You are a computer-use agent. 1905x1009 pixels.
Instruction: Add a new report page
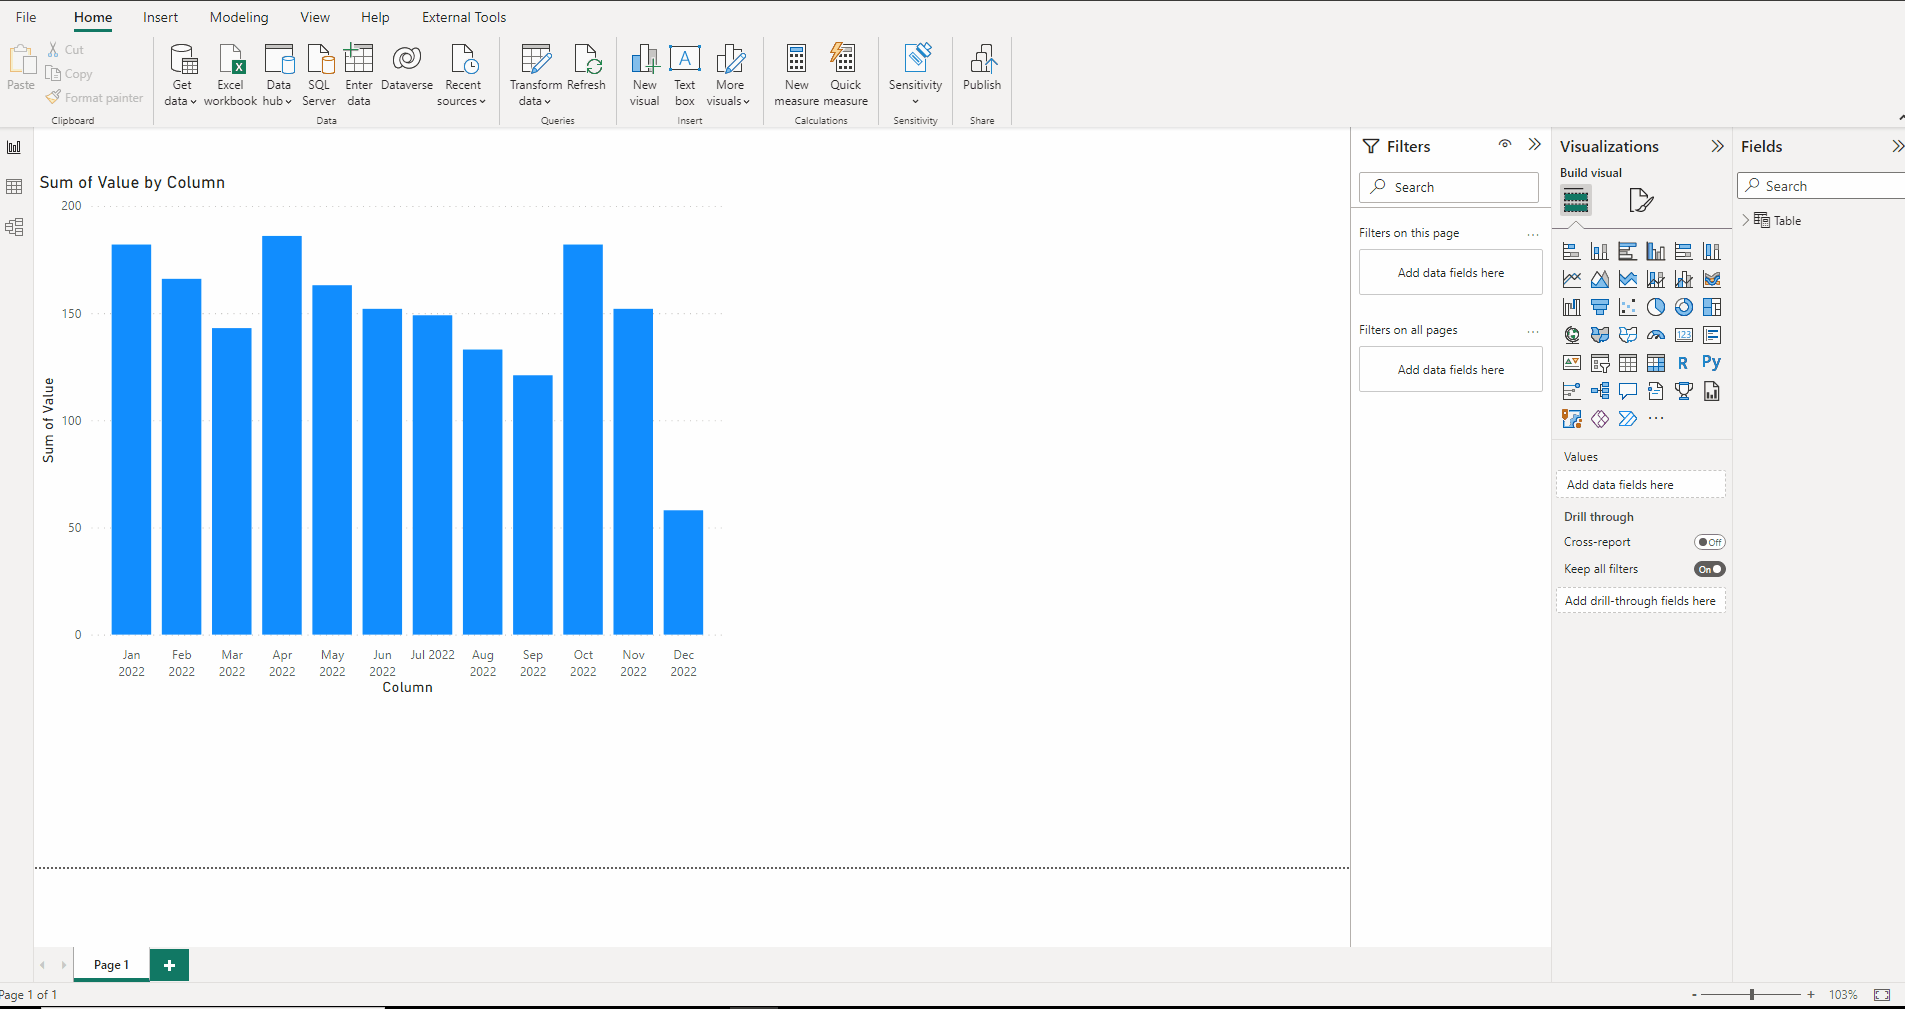pos(169,965)
